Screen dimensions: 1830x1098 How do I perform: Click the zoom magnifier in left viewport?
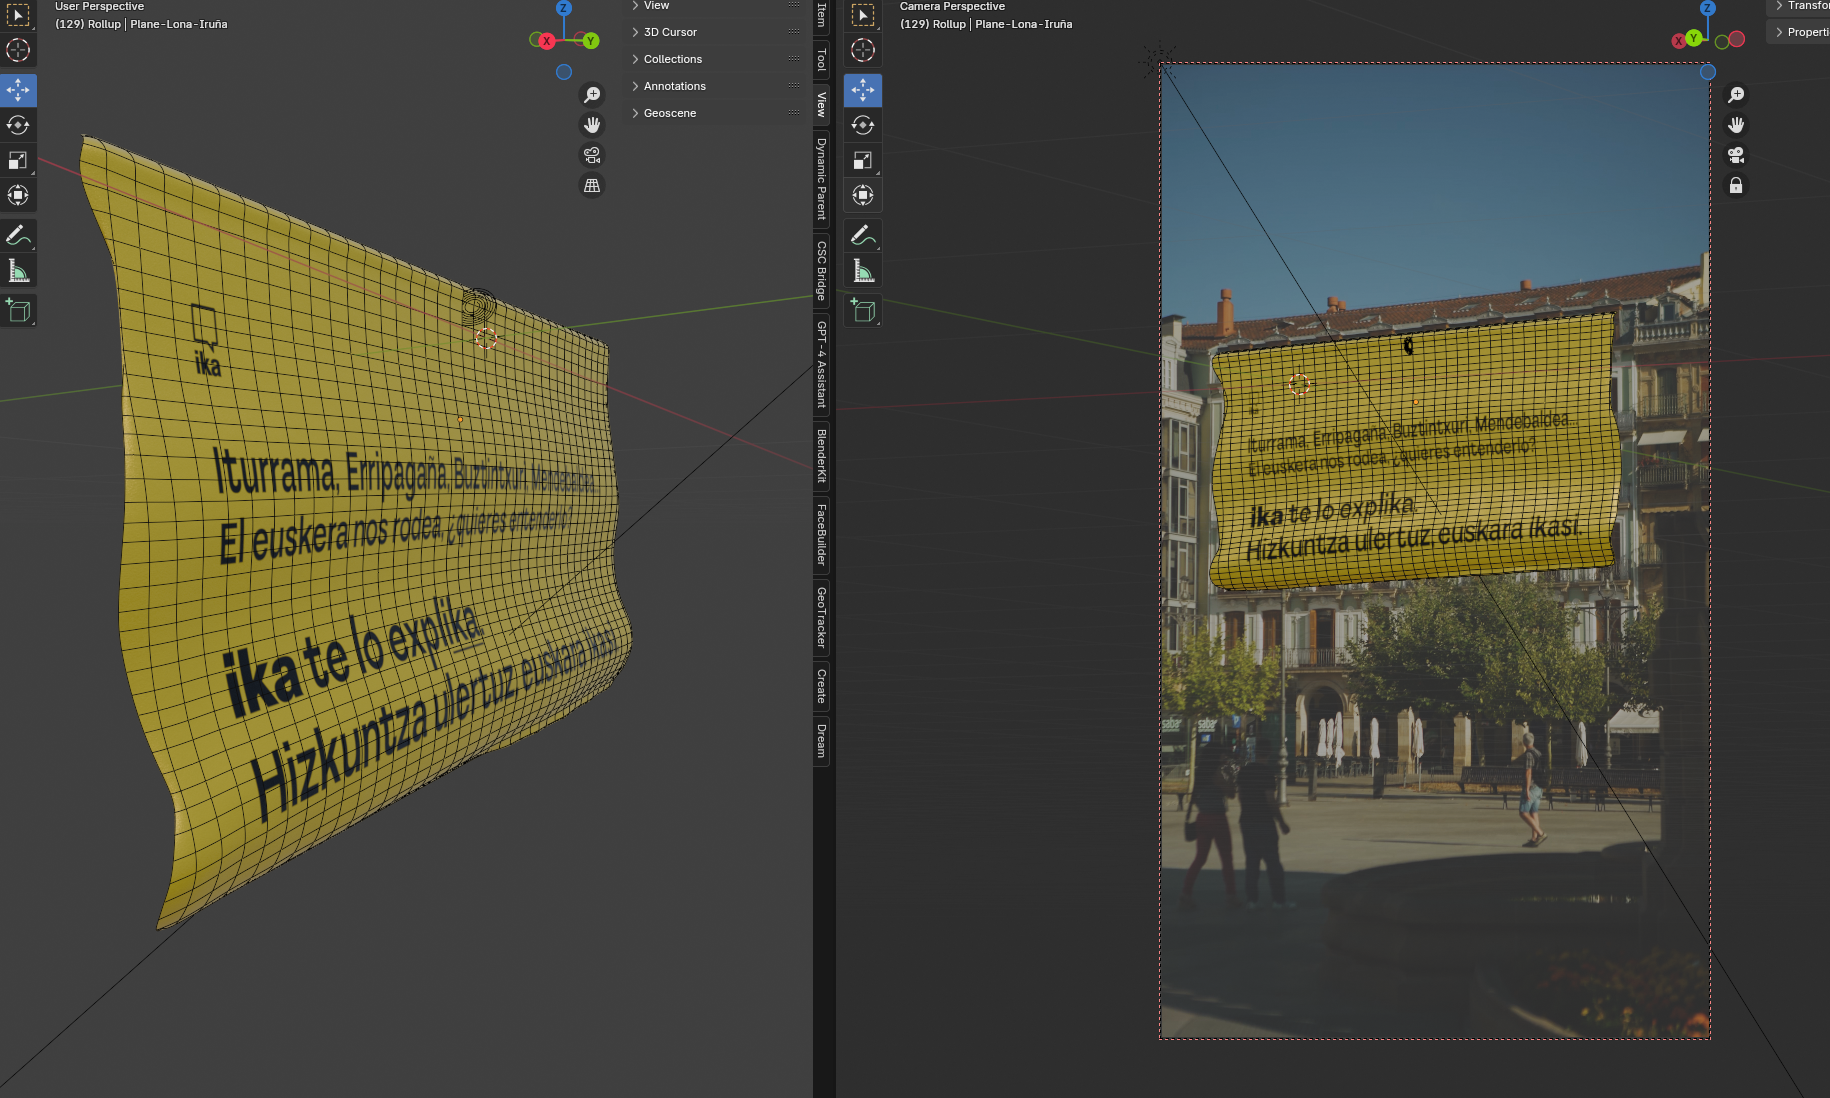coord(592,94)
